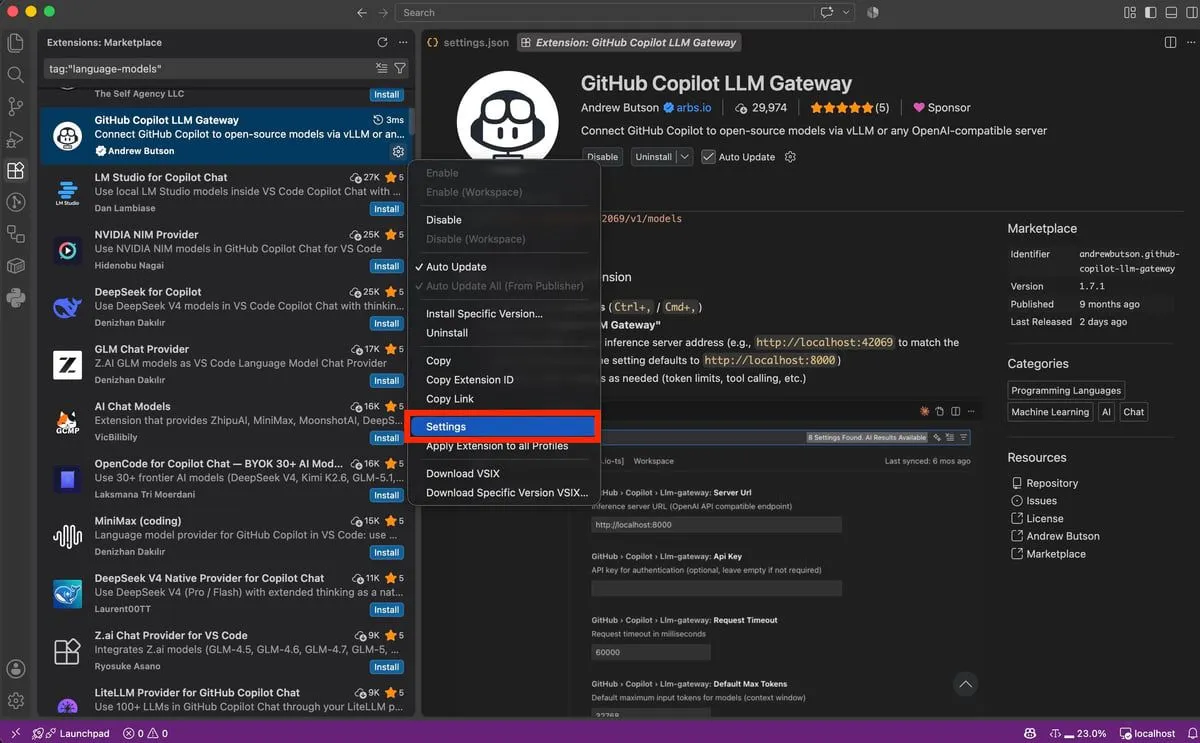Open the Explorer view in activity bar
This screenshot has width=1200, height=743.
(x=15, y=43)
